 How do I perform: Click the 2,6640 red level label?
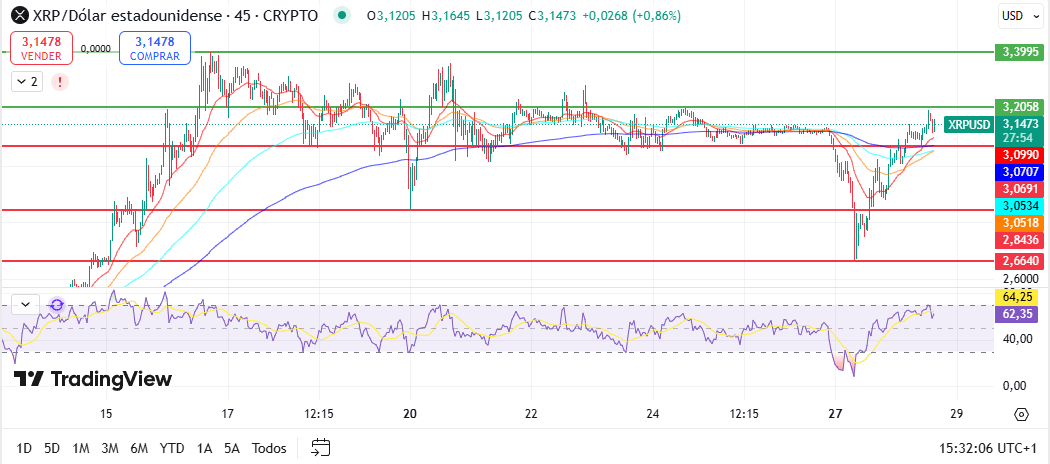point(1017,260)
